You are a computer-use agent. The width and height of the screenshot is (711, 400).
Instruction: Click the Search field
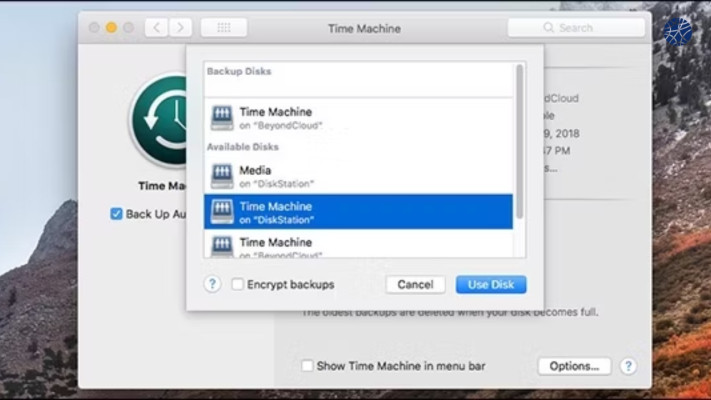tap(576, 28)
